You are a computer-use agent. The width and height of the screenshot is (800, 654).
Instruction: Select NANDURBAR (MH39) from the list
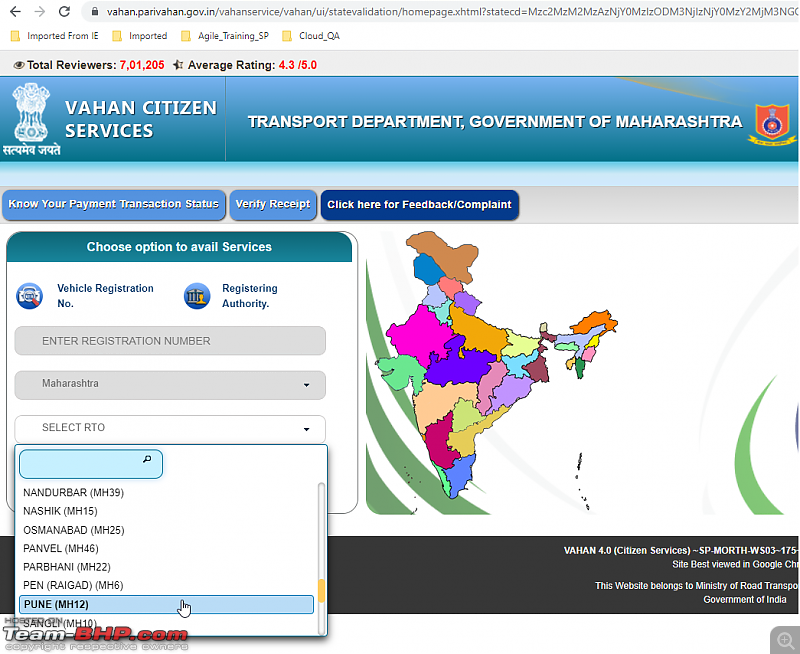(166, 493)
